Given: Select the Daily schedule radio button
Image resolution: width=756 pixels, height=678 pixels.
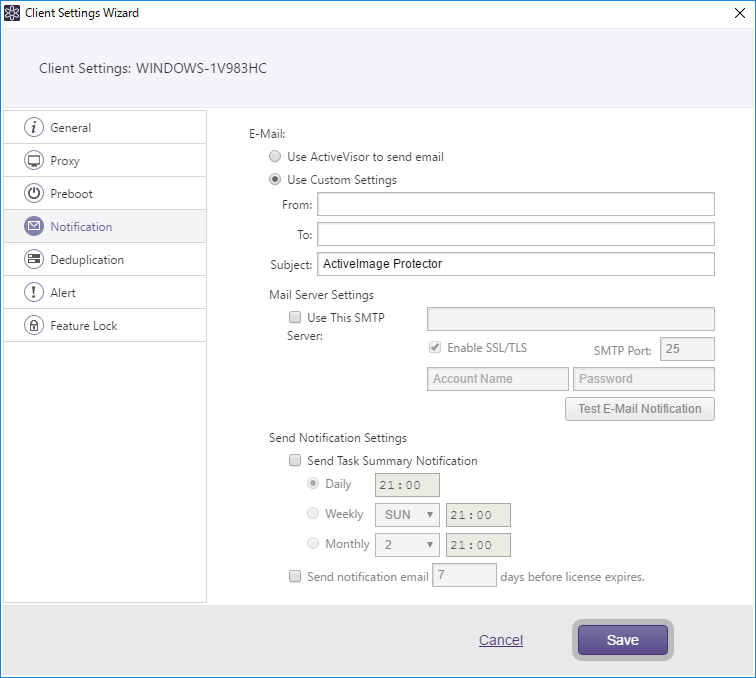Looking at the screenshot, I should point(313,483).
